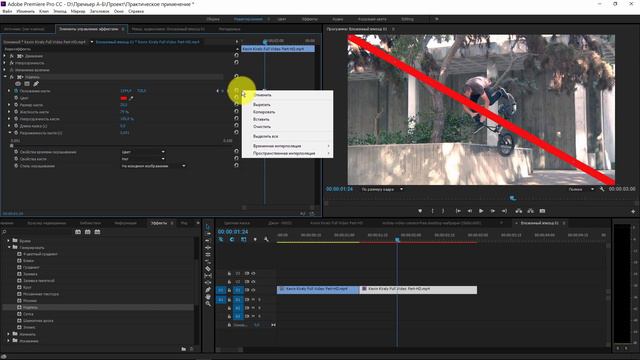Choose Копировать in the context menu
Image resolution: width=640 pixels, height=360 pixels.
coord(264,112)
